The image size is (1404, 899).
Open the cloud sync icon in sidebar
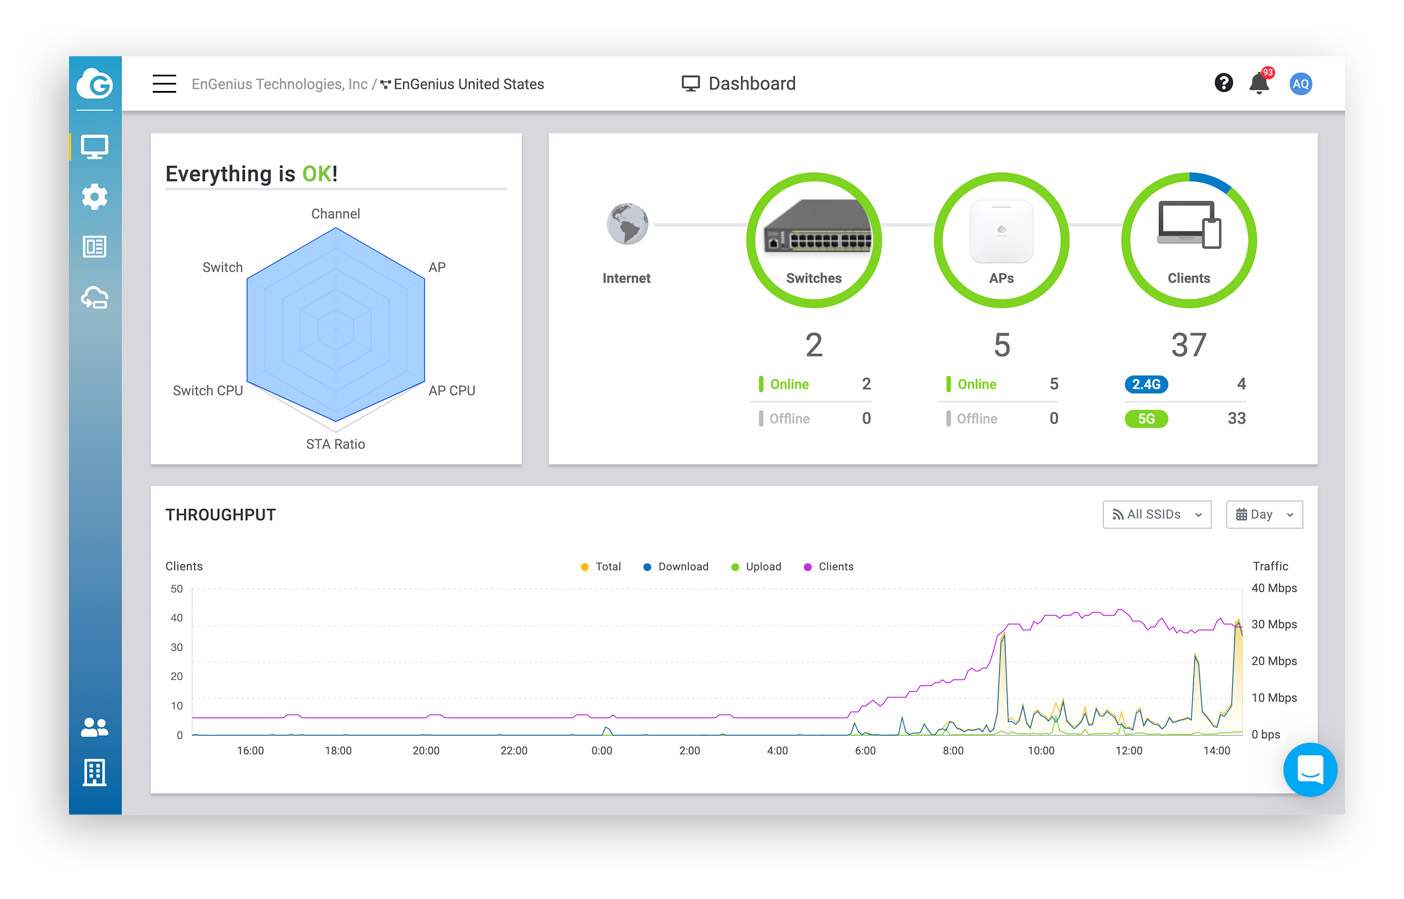click(95, 298)
